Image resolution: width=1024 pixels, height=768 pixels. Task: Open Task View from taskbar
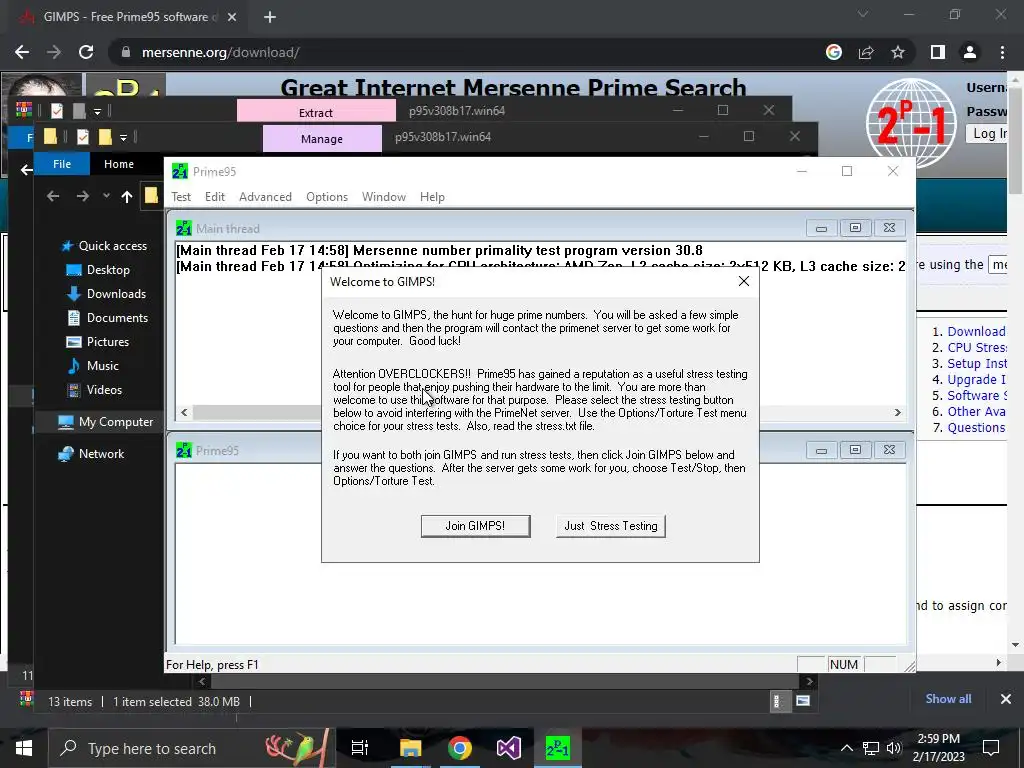point(360,748)
